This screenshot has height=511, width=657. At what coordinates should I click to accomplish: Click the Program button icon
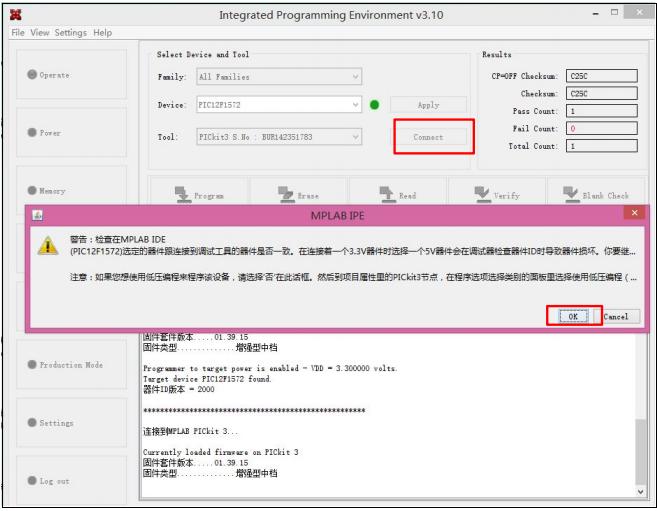(x=182, y=194)
